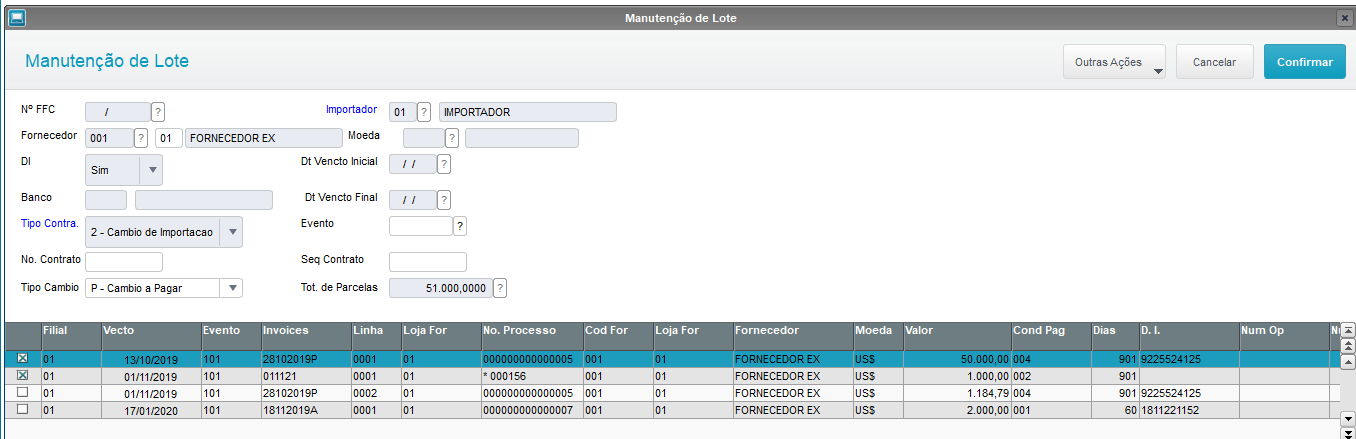
Task: Click single down arrow in grid scroll
Action: pyautogui.click(x=1347, y=418)
